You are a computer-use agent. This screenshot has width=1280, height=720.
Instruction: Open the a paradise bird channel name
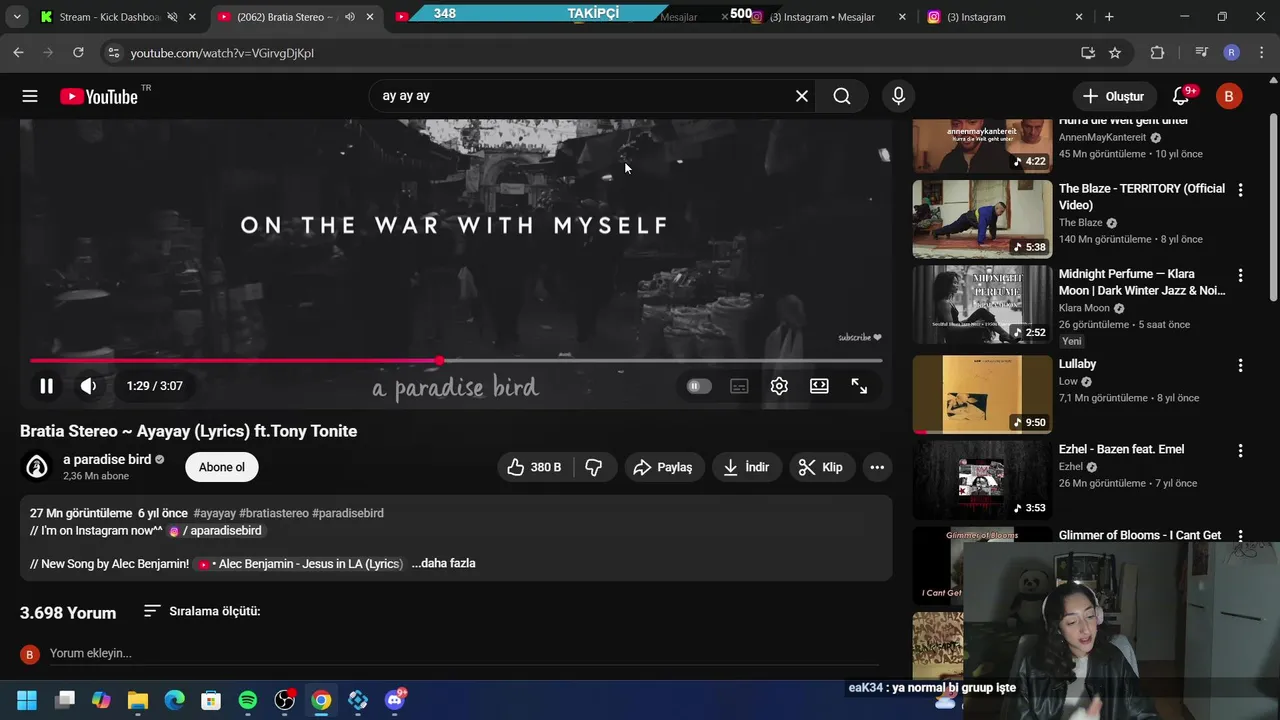pos(107,459)
